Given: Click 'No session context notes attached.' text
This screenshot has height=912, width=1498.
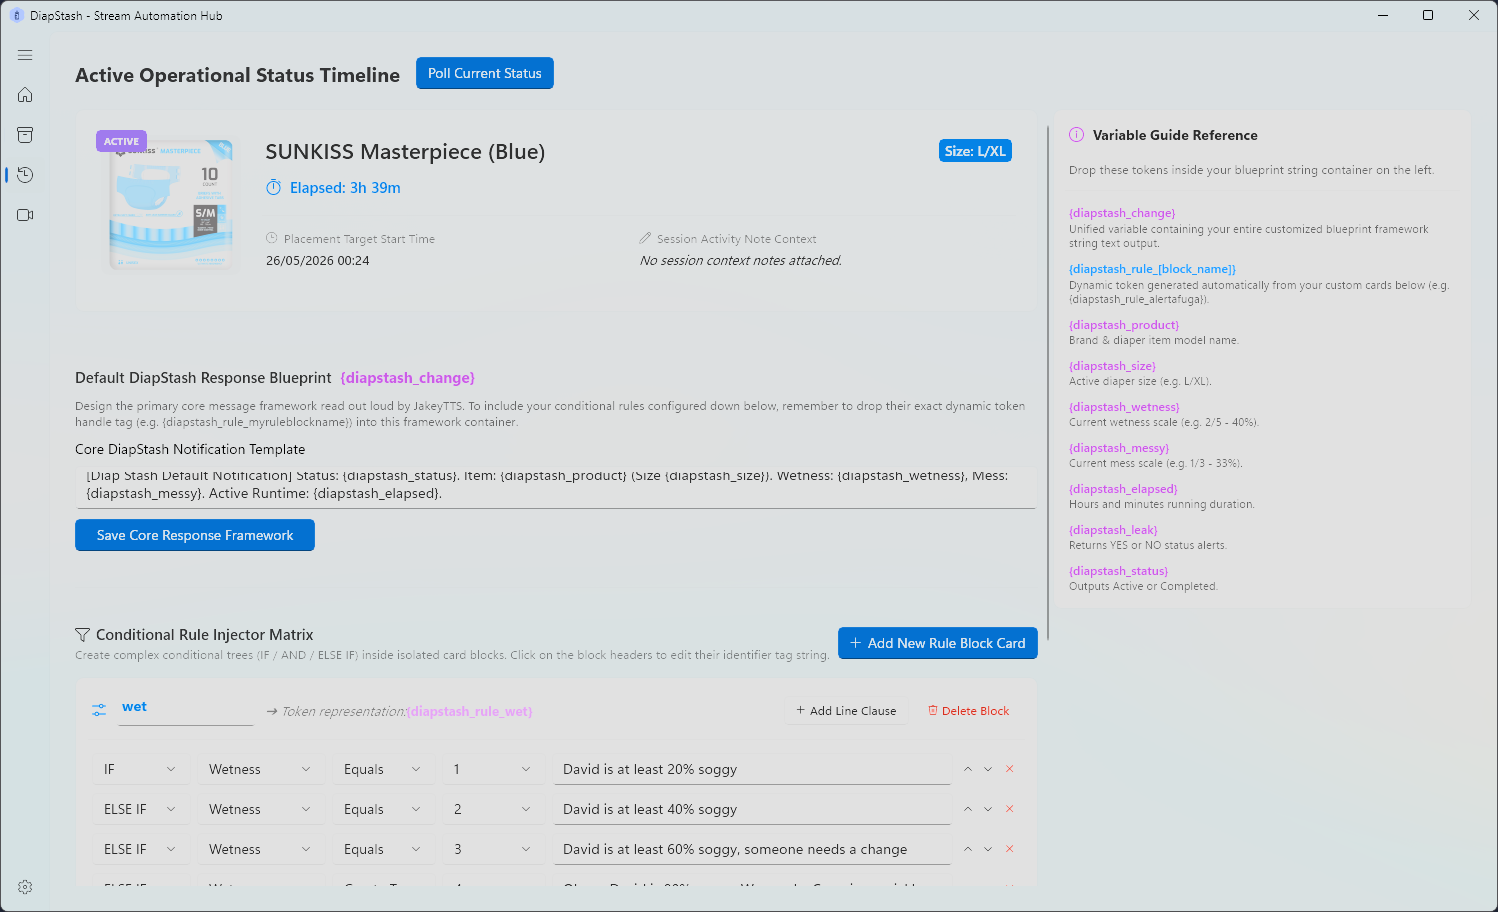Looking at the screenshot, I should (x=741, y=261).
